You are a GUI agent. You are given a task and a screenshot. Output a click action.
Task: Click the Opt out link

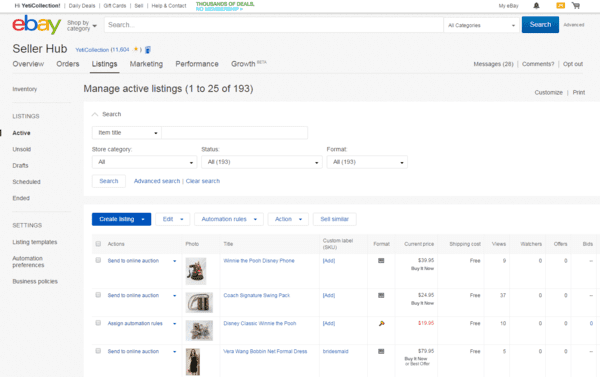573,64
